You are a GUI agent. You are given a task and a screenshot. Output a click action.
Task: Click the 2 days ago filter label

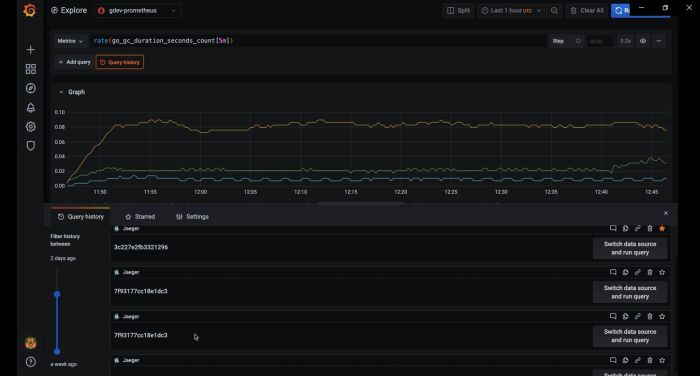63,258
